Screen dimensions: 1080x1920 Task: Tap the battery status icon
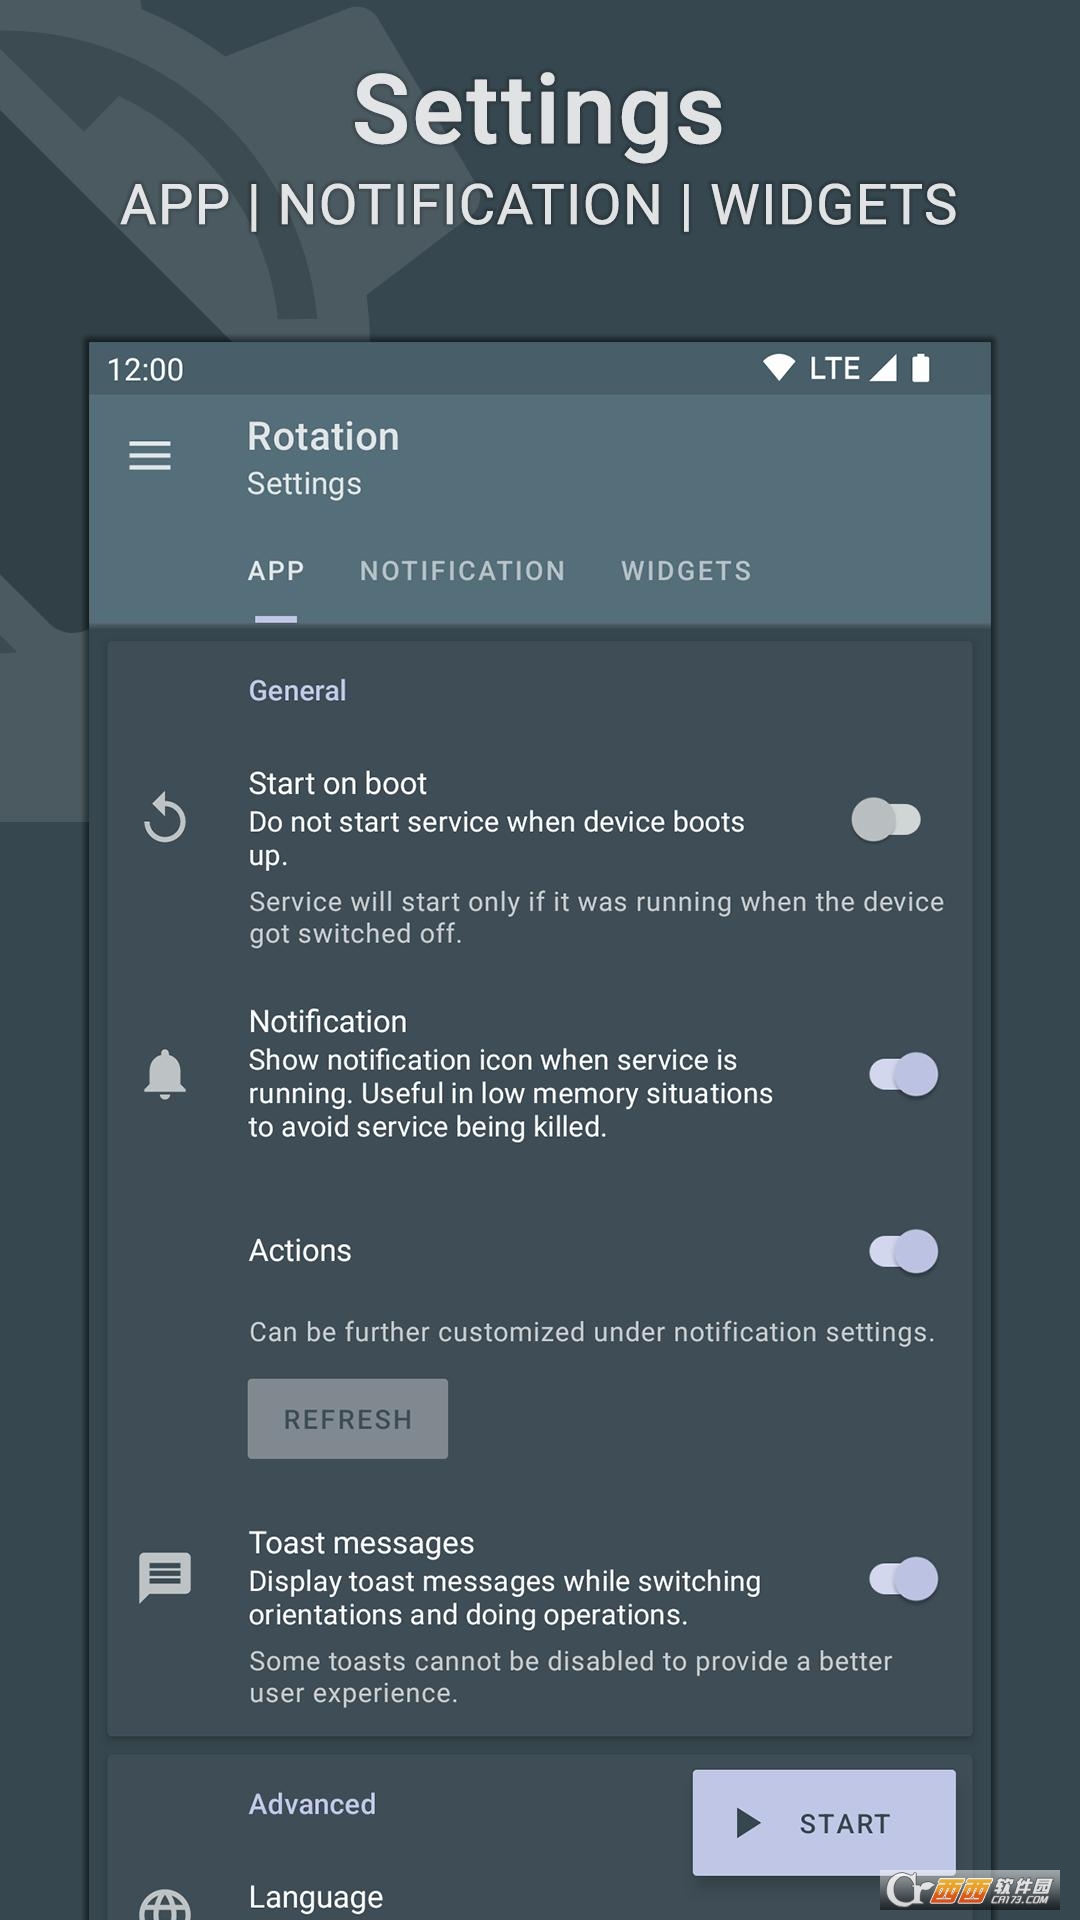point(921,368)
